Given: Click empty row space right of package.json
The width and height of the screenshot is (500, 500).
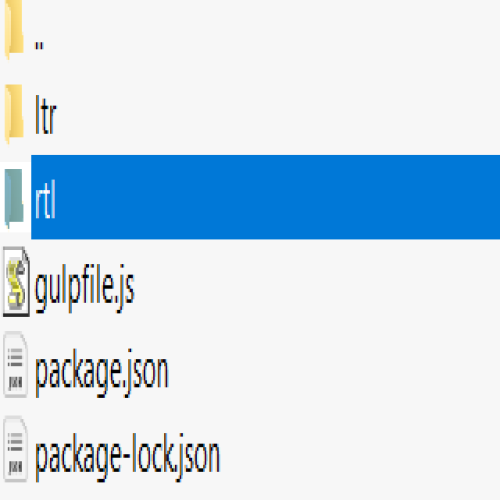Looking at the screenshot, I should click(x=335, y=365).
